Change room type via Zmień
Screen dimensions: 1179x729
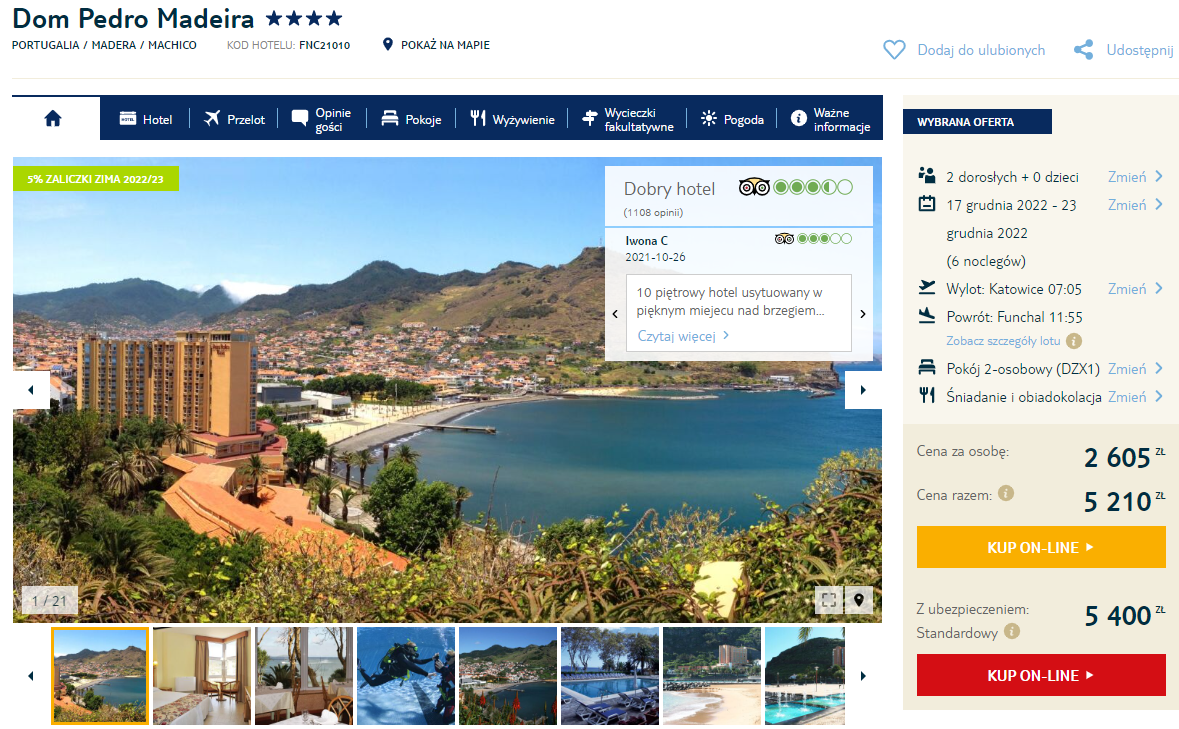pos(1135,369)
